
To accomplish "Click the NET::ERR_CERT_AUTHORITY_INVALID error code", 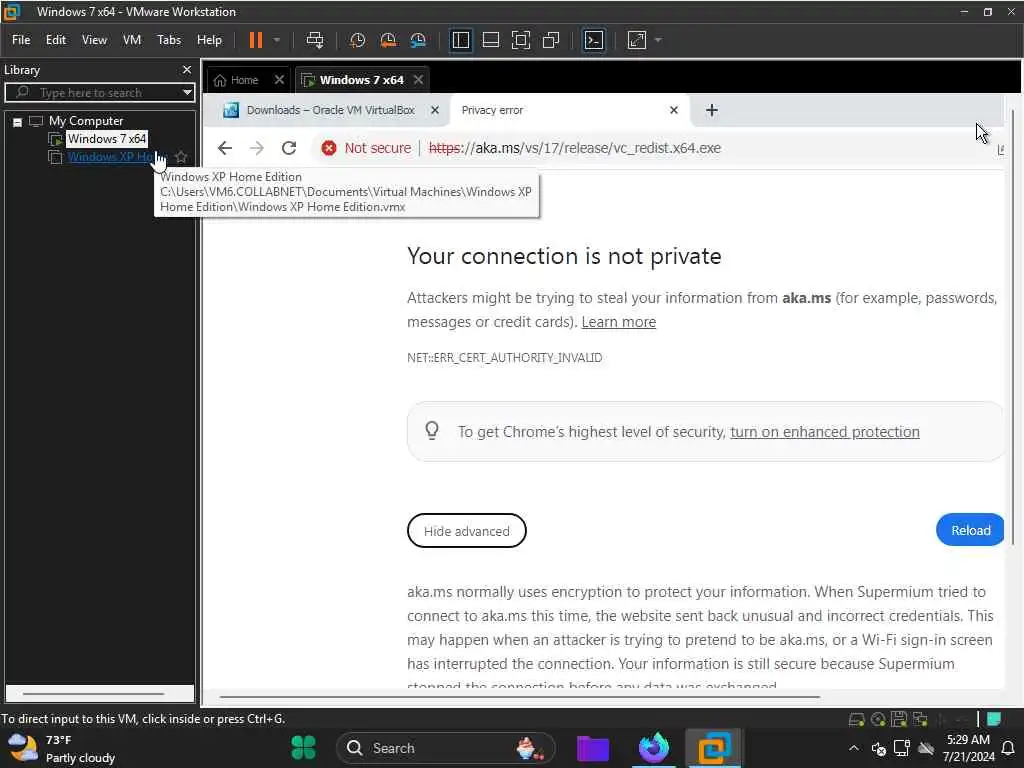I will pyautogui.click(x=505, y=358).
